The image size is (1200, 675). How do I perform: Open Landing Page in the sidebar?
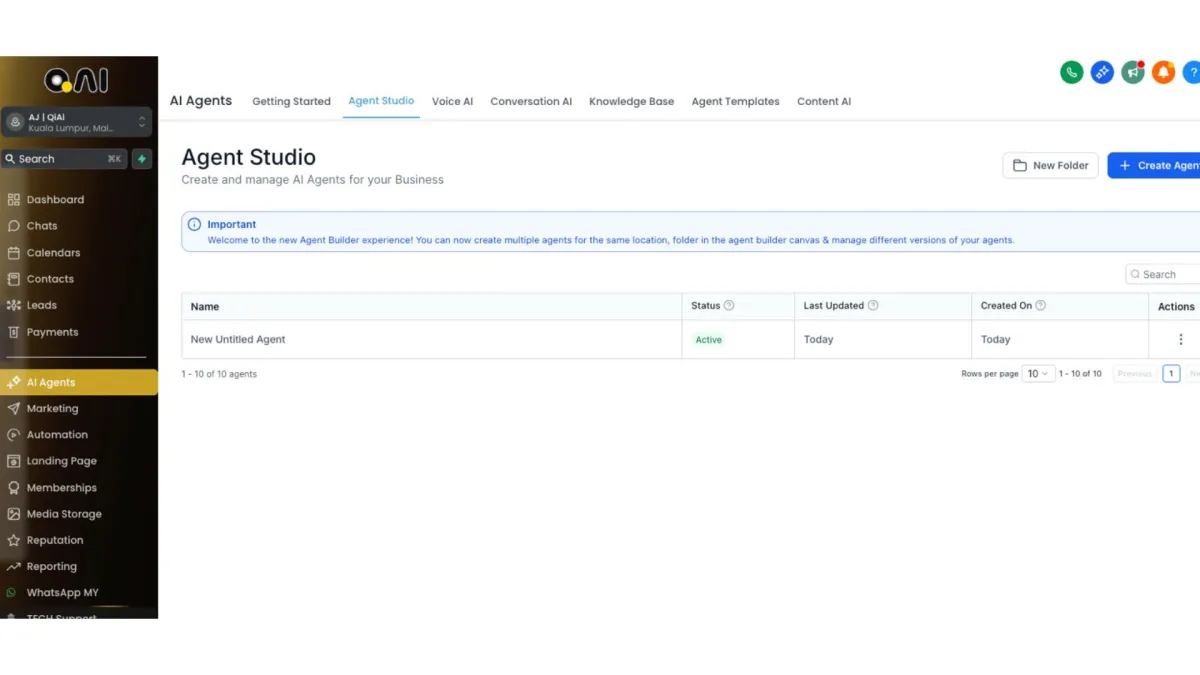click(x=61, y=461)
